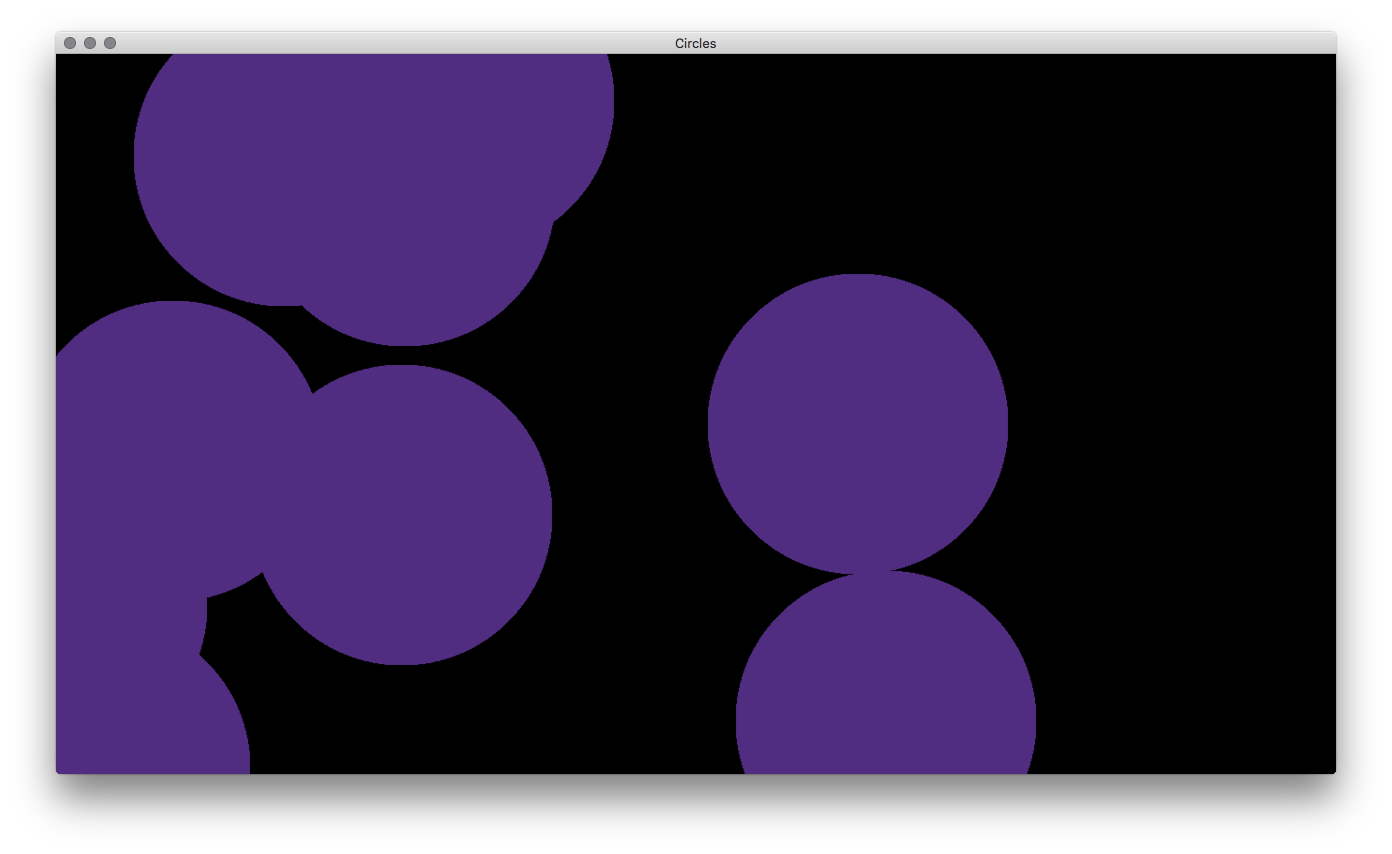The width and height of the screenshot is (1392, 854).
Task: Click the isolated full circle on the right
Action: [x=857, y=423]
